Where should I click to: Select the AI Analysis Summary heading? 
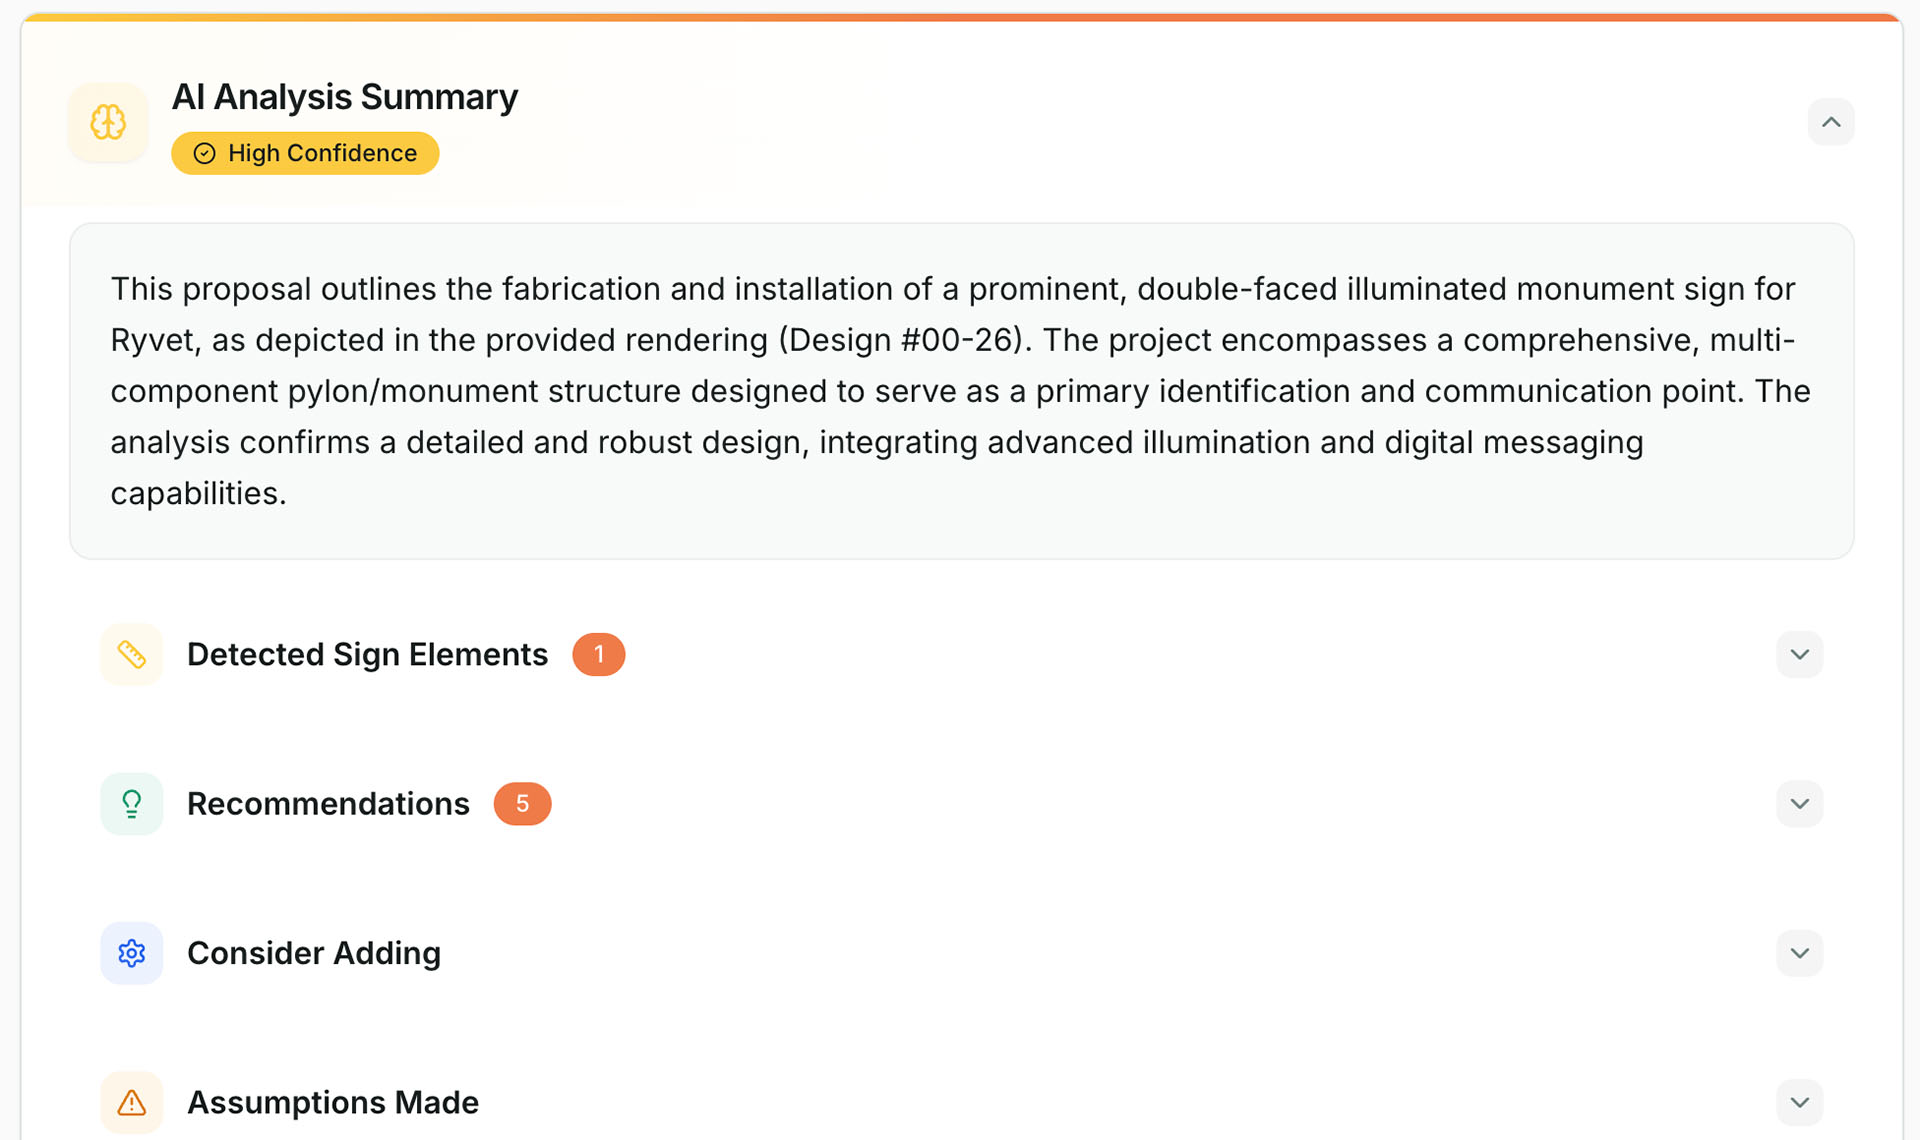tap(344, 96)
